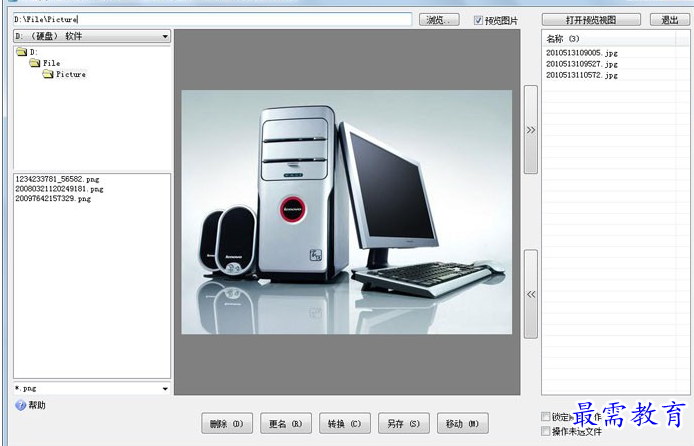The height and width of the screenshot is (446, 694).
Task: Click the 删除 (D) delete button
Action: pyautogui.click(x=227, y=423)
